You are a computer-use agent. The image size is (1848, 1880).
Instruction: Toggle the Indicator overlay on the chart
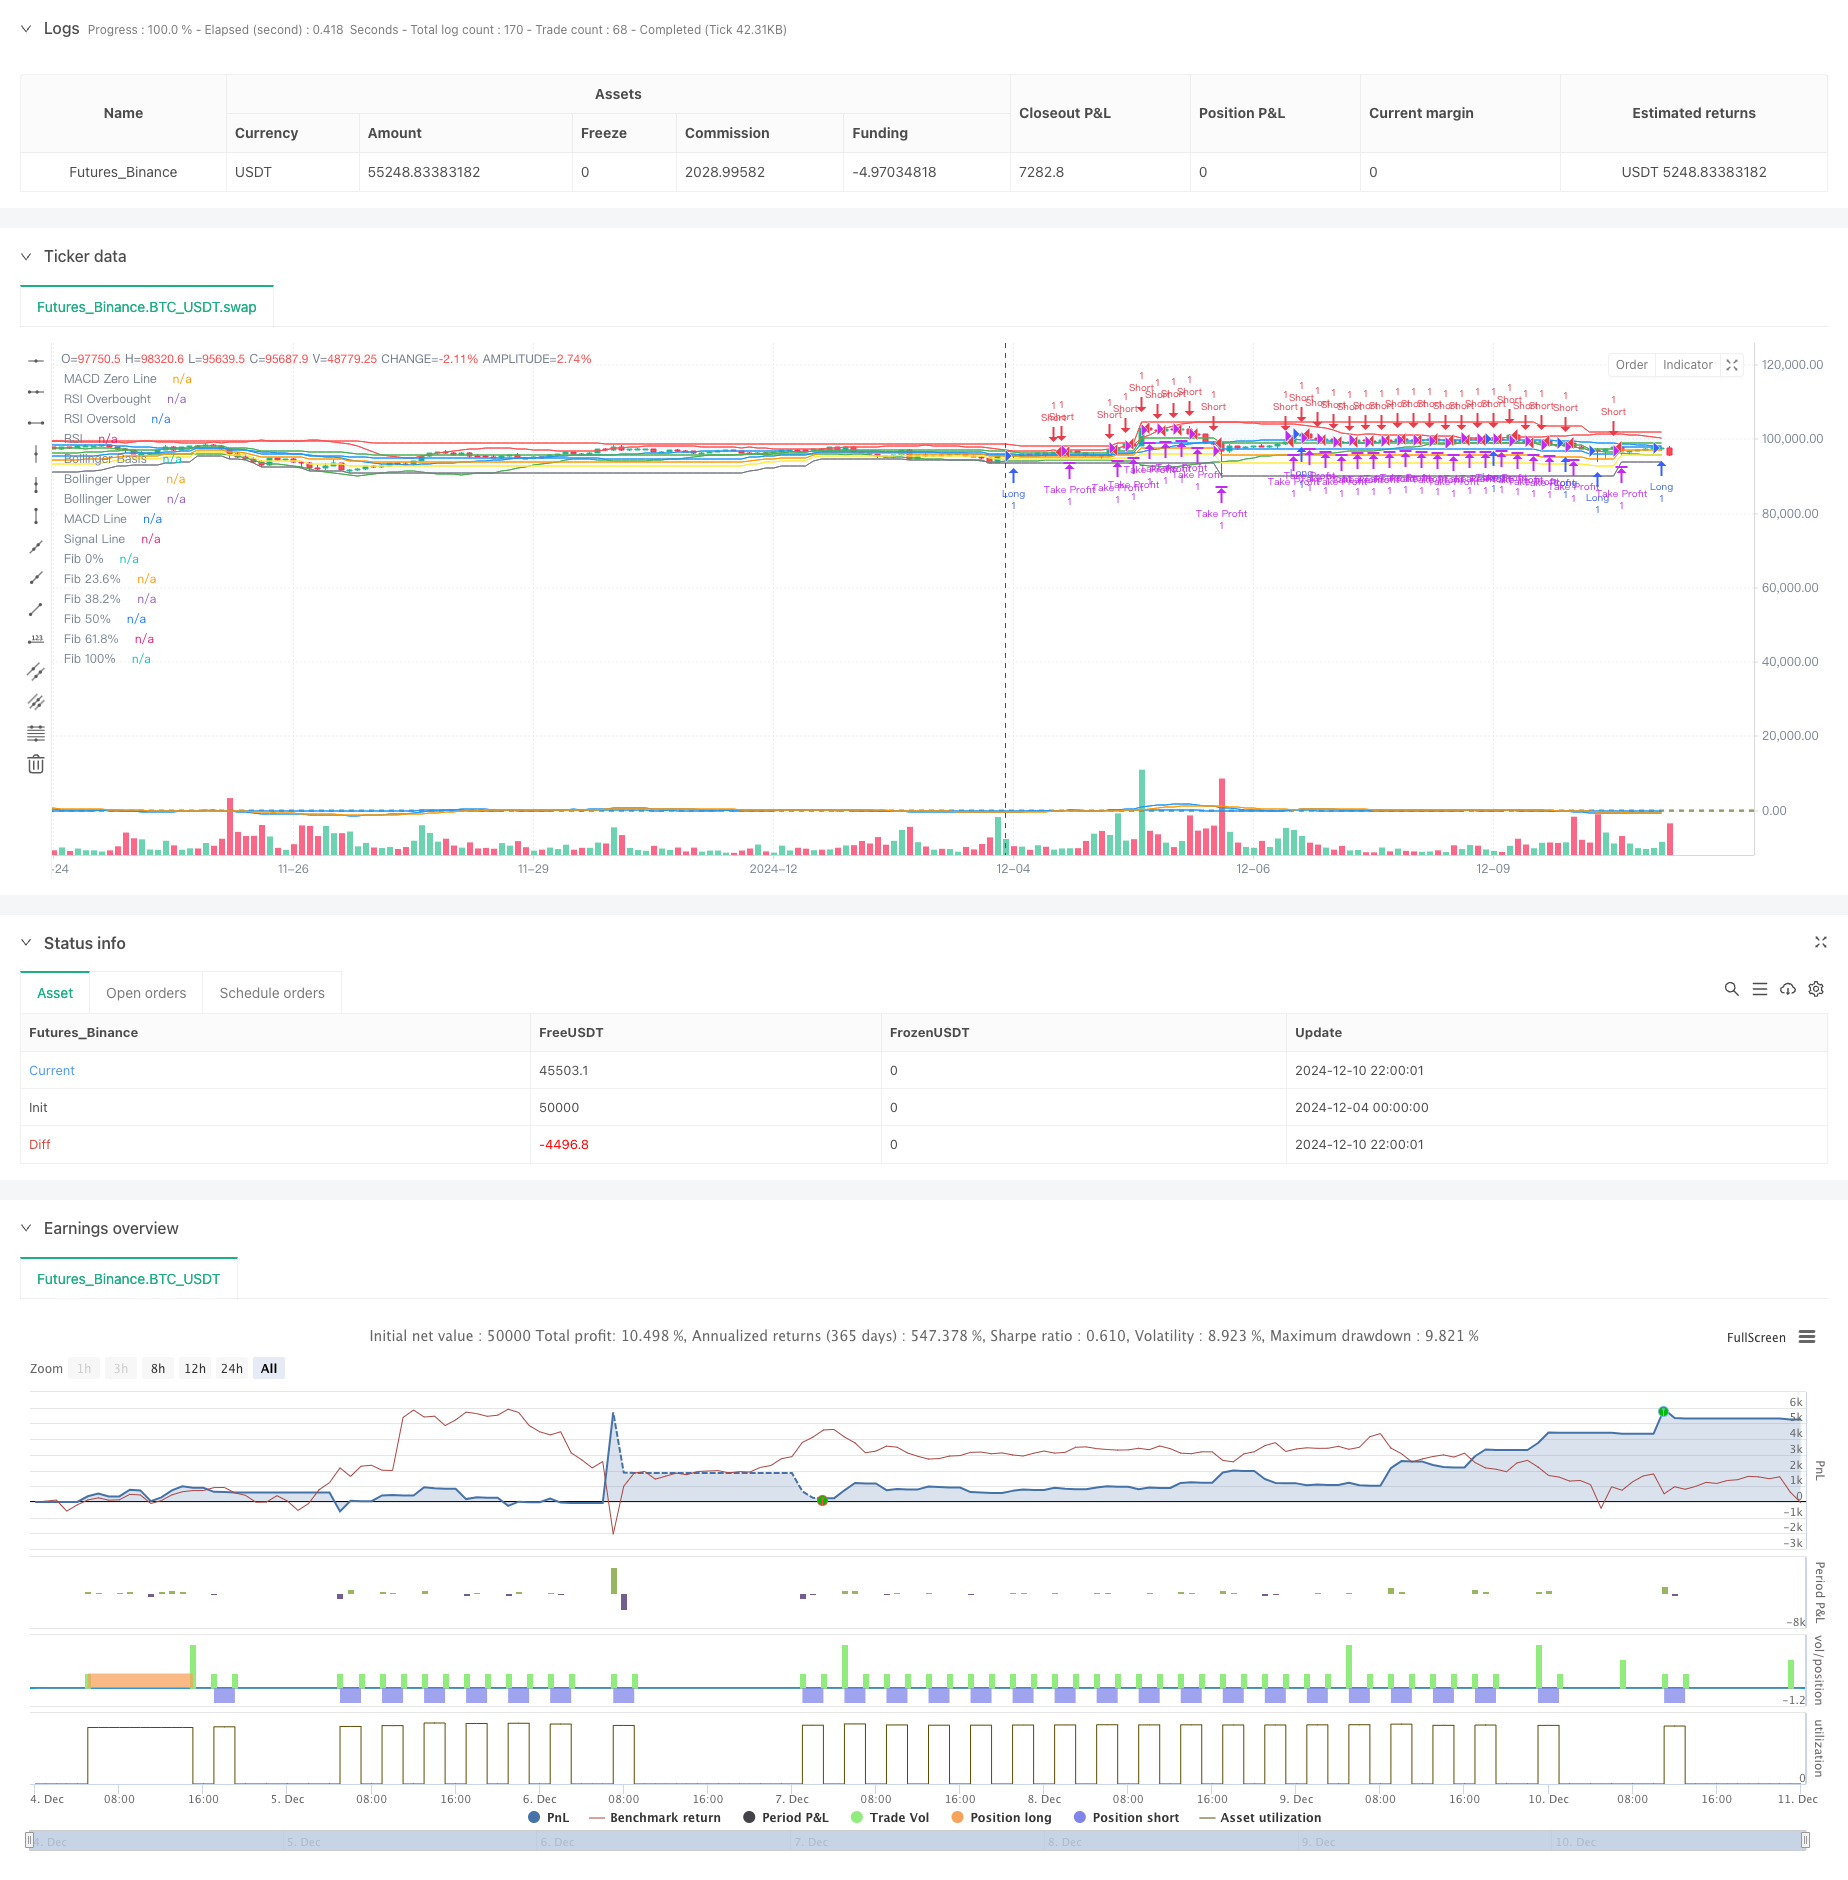tap(1687, 365)
